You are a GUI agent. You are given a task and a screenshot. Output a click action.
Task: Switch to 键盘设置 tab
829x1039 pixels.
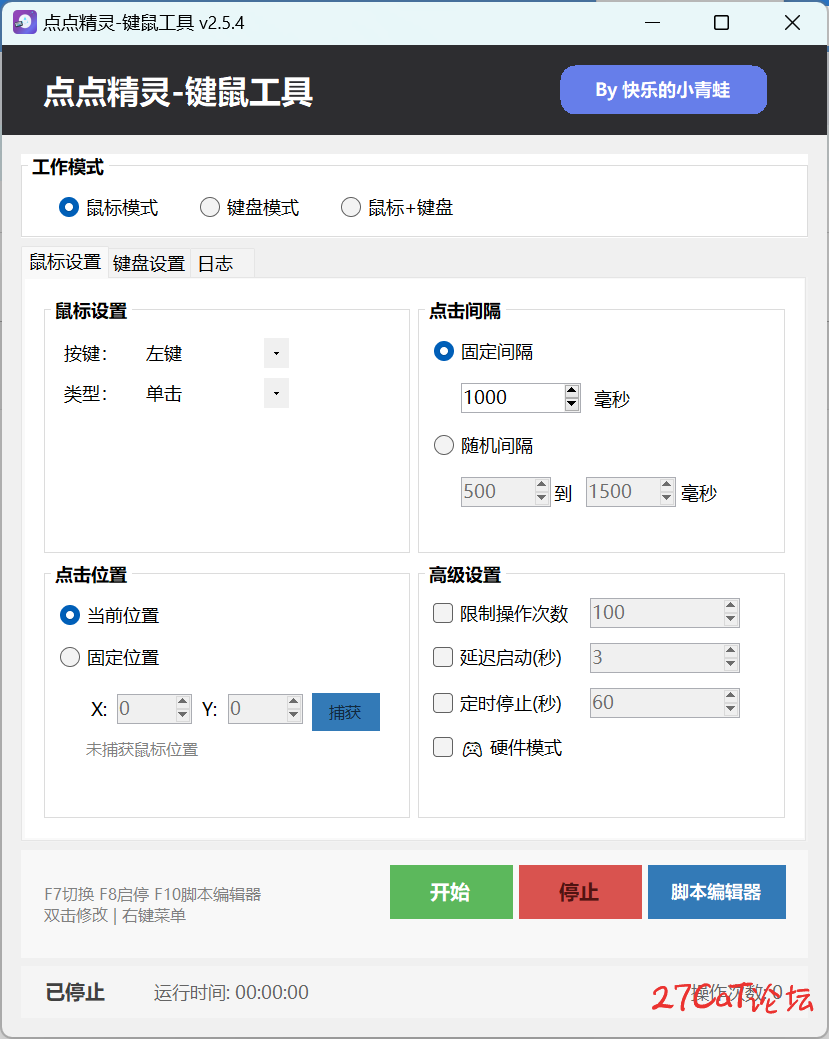[x=149, y=264]
